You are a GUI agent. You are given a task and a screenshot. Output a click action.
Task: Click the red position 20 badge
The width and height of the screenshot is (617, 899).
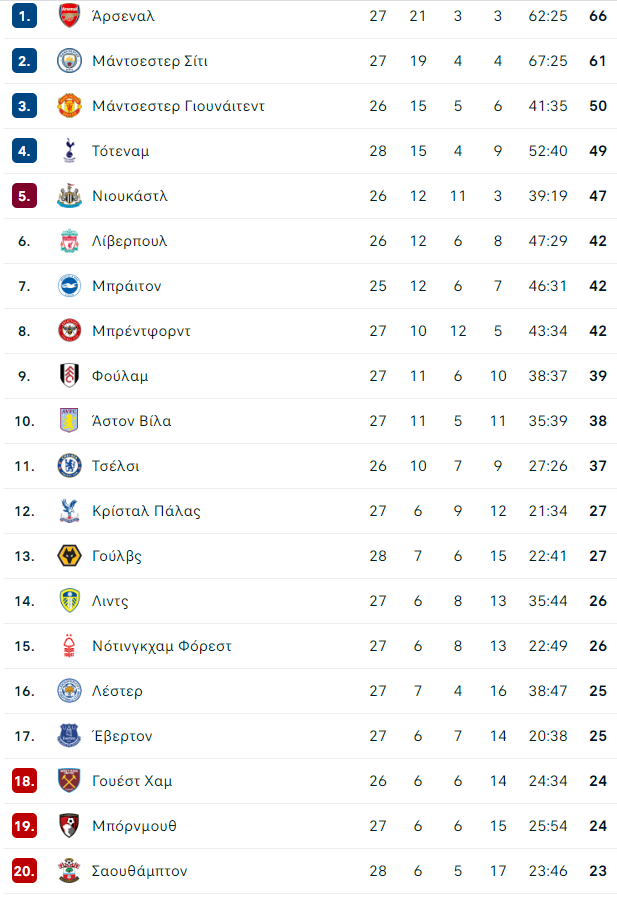coord(24,870)
